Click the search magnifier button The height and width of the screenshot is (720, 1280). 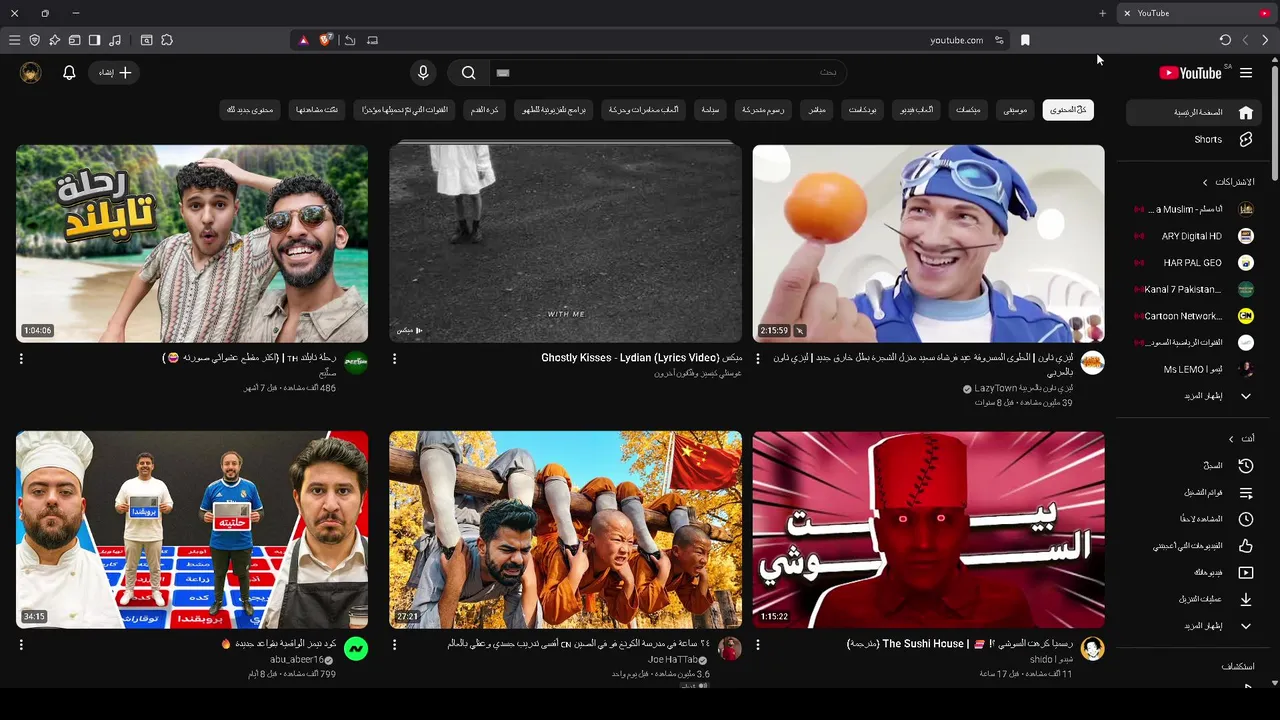pyautogui.click(x=468, y=73)
